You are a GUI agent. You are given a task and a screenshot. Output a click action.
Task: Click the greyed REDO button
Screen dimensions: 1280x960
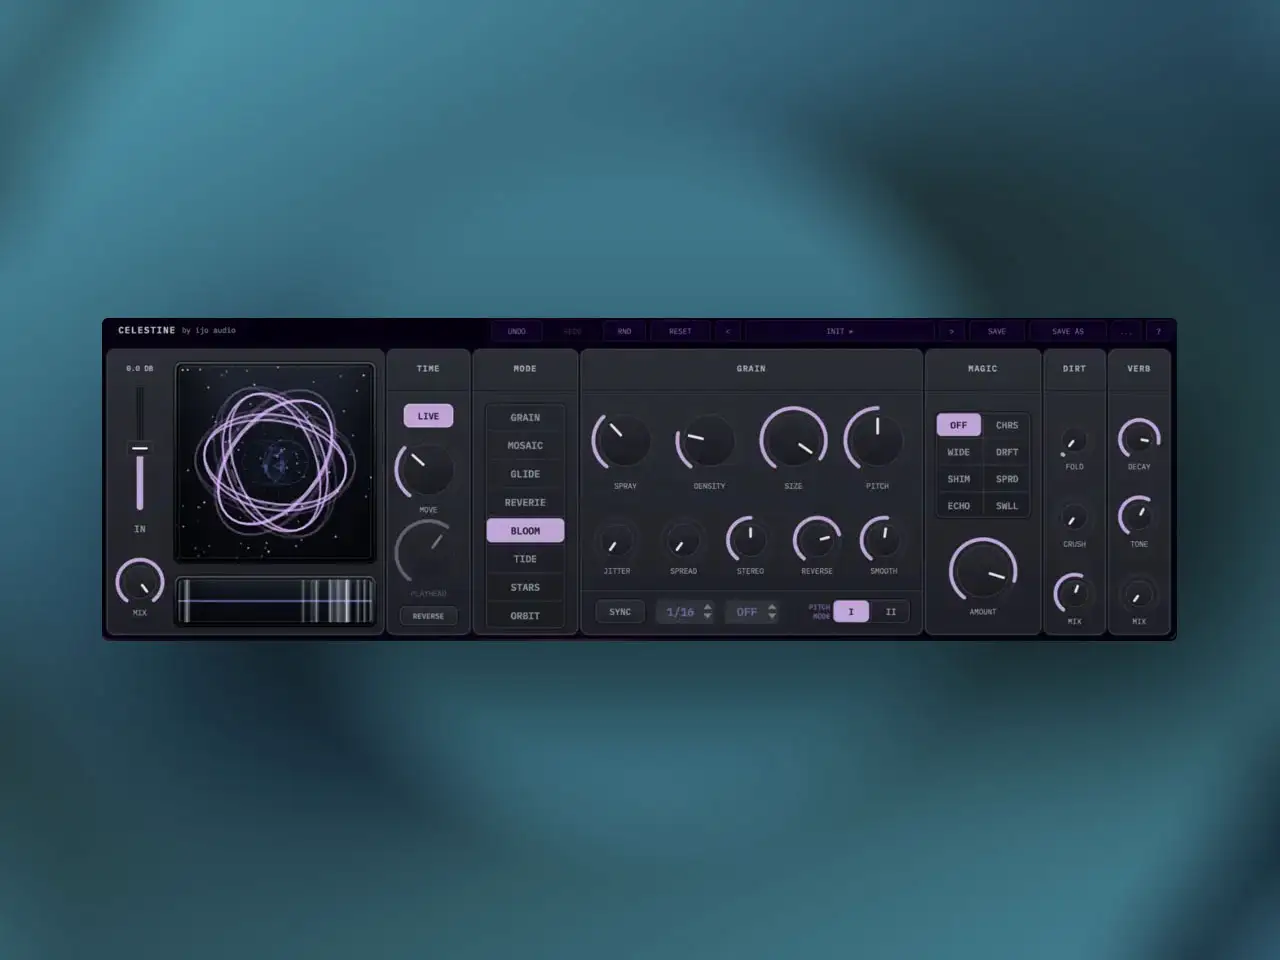pyautogui.click(x=572, y=331)
